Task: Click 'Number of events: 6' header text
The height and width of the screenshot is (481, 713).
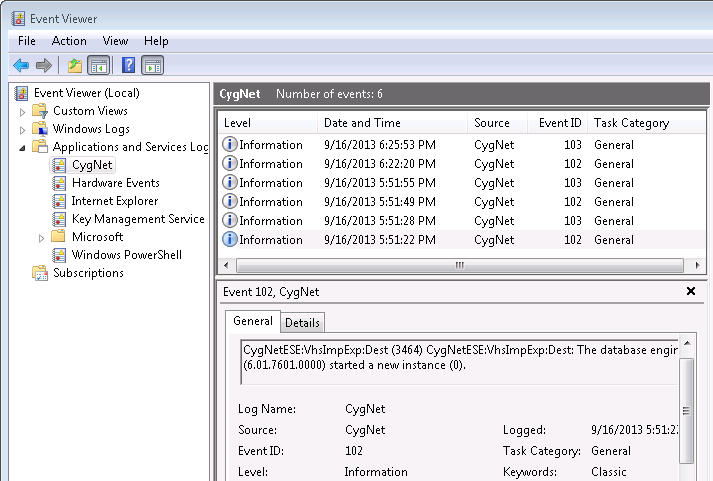Action: pos(329,94)
